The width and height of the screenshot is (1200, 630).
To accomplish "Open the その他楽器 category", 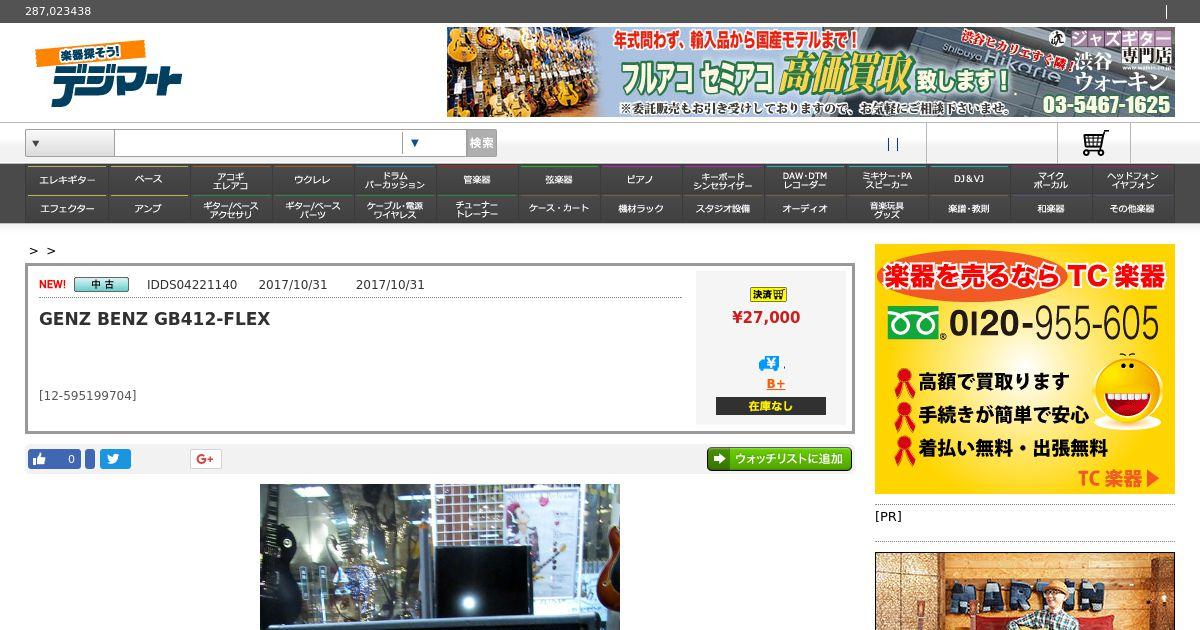I will pos(1132,209).
